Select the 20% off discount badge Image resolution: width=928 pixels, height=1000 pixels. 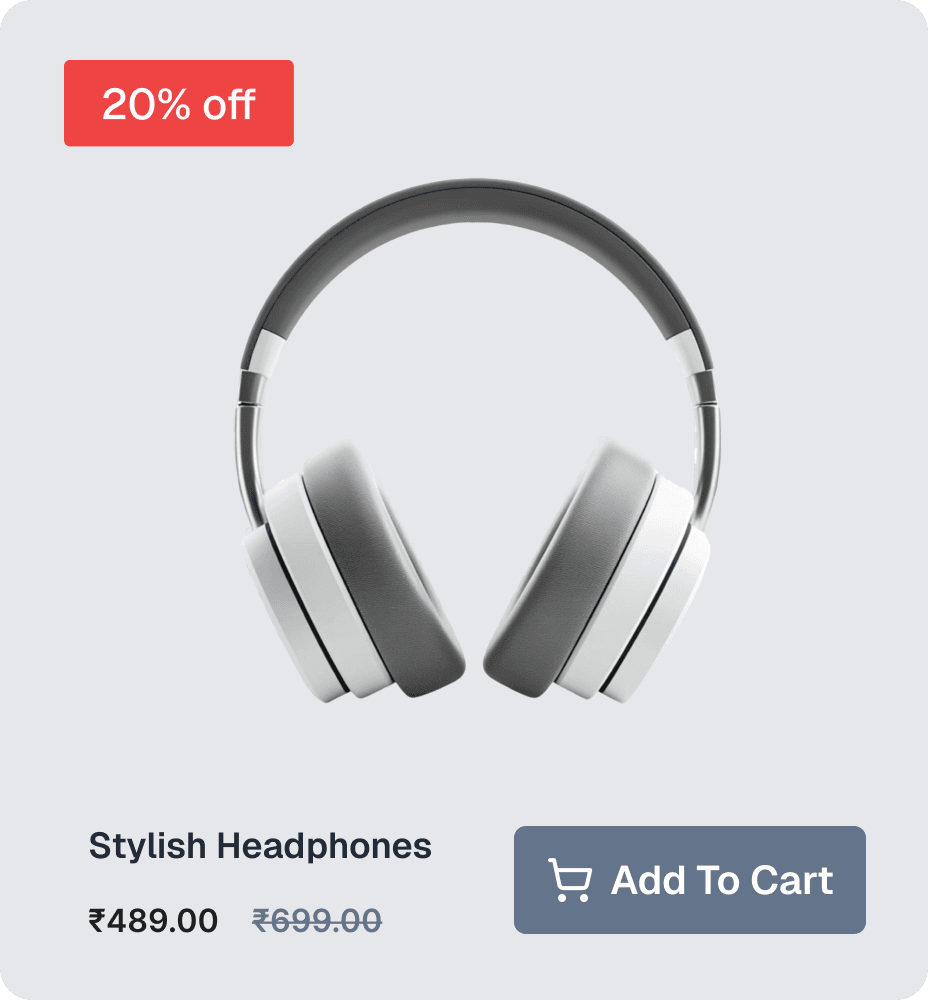(x=179, y=103)
